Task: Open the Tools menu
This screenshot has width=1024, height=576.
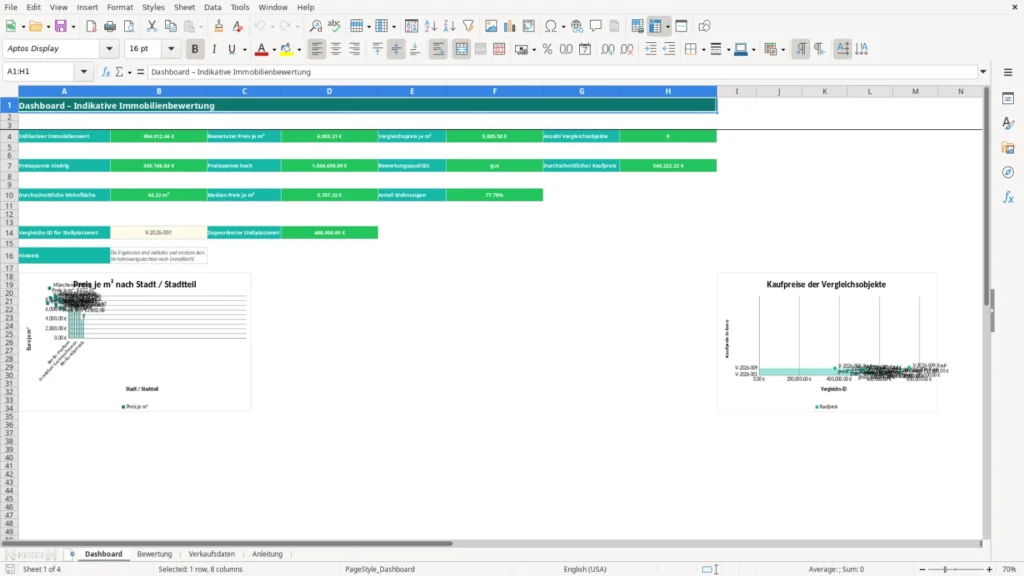Action: 240,7
